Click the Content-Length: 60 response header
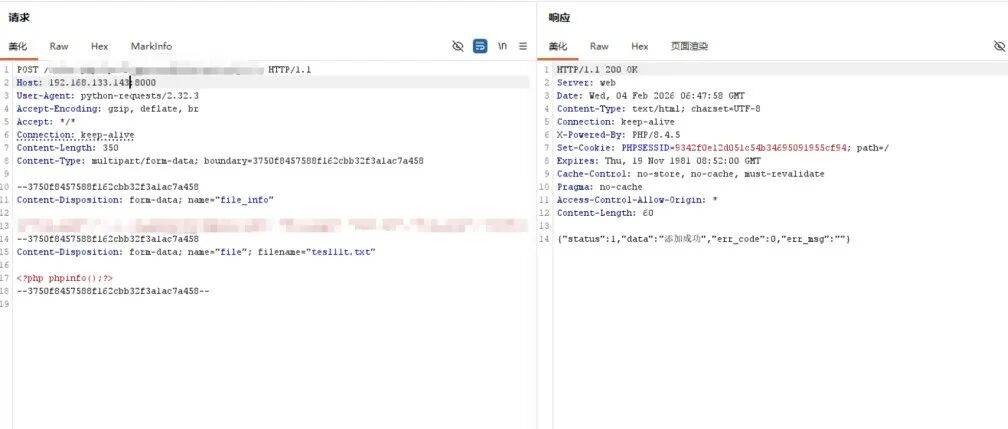The width and height of the screenshot is (1008, 429). (x=605, y=213)
